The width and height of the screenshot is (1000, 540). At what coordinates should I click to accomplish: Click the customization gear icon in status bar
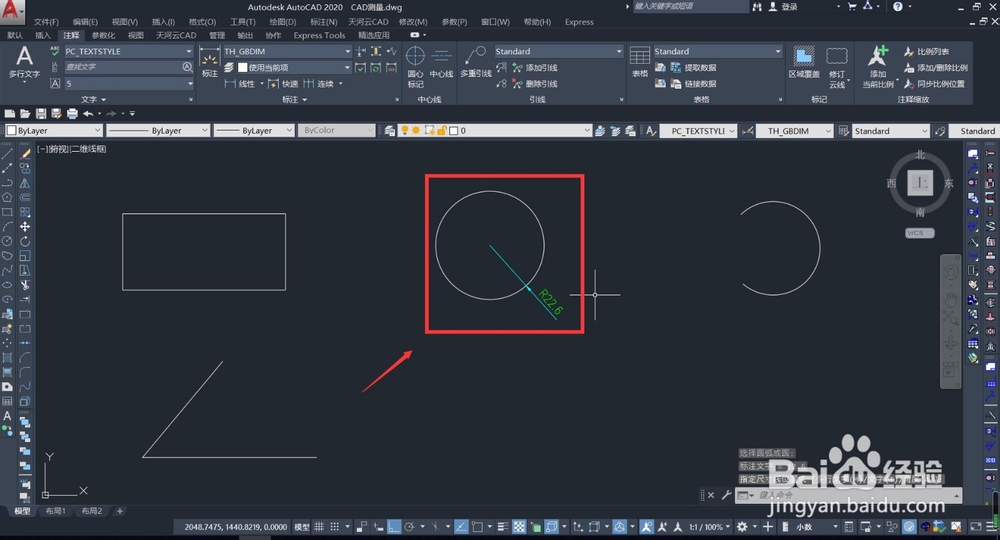742,527
